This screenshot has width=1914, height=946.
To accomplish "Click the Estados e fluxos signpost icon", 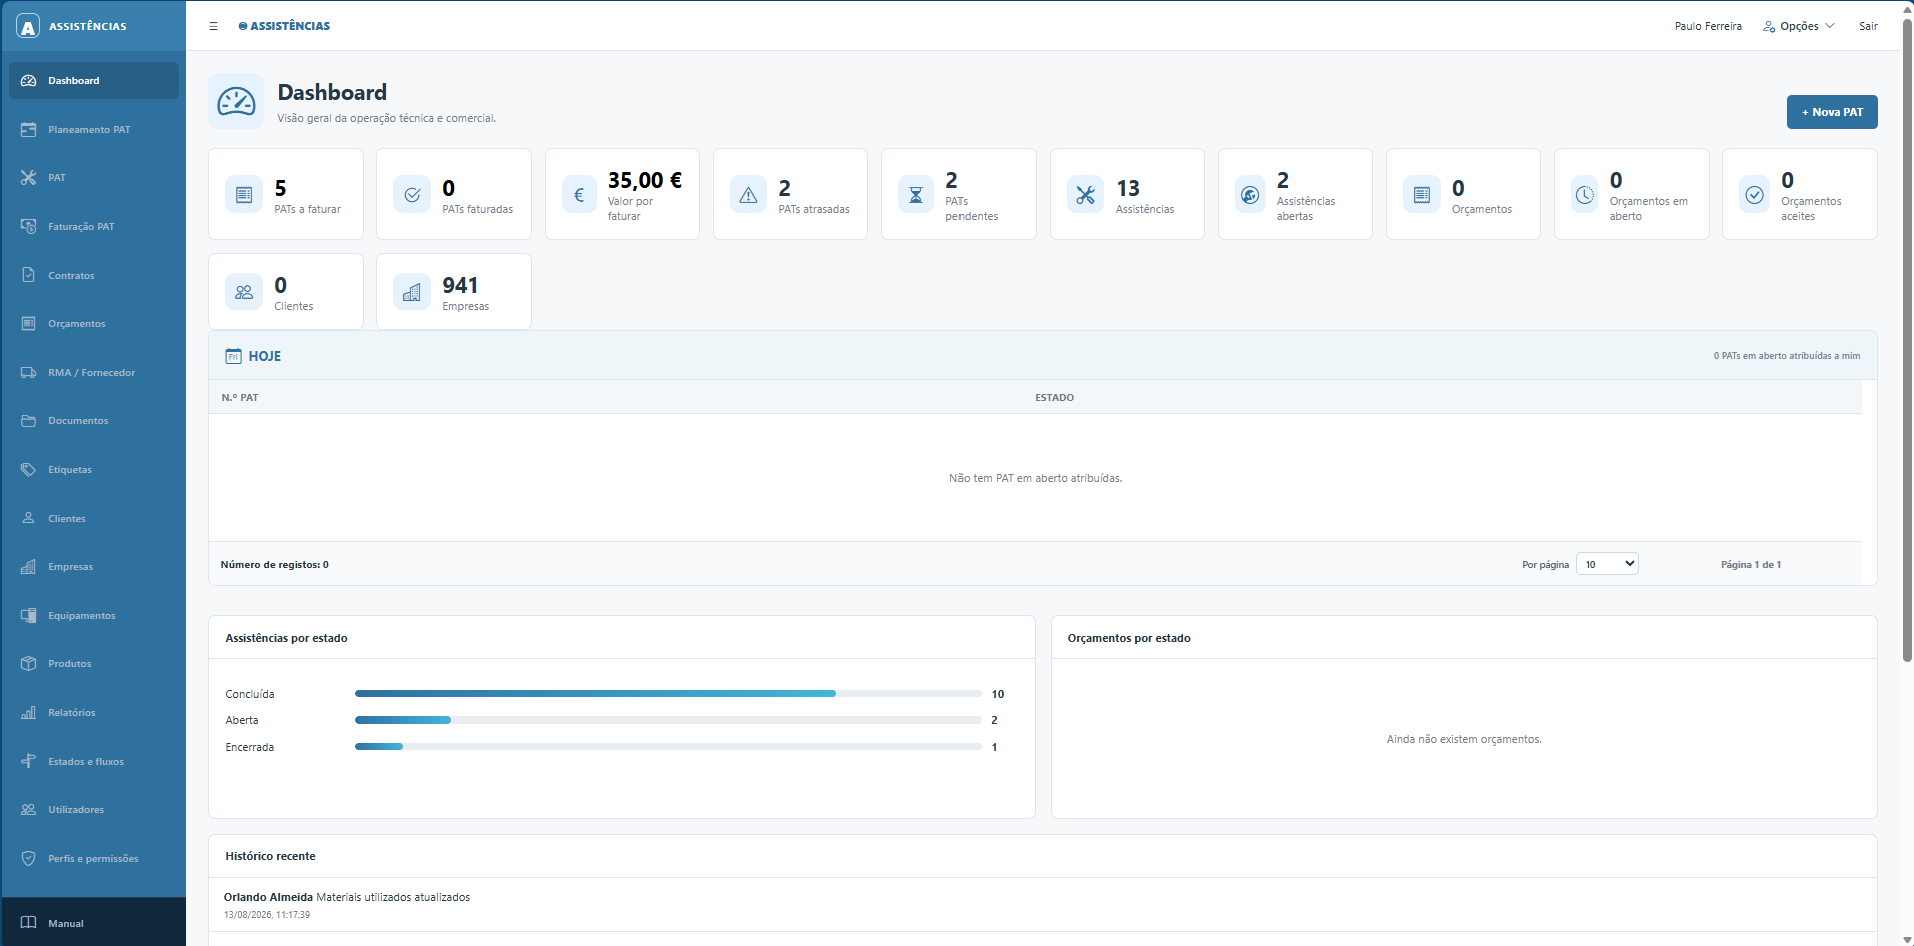I will (28, 762).
